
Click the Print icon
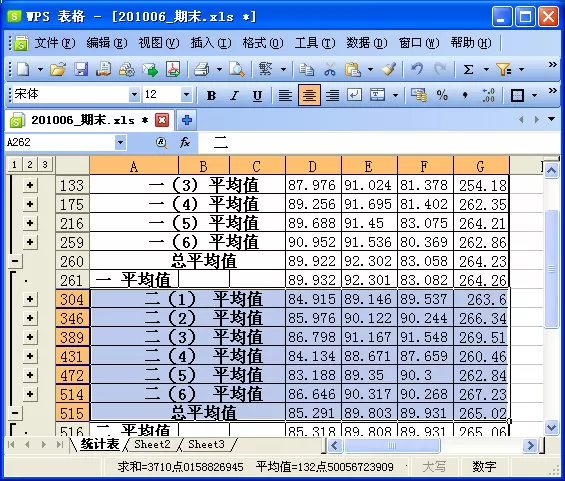[202, 69]
